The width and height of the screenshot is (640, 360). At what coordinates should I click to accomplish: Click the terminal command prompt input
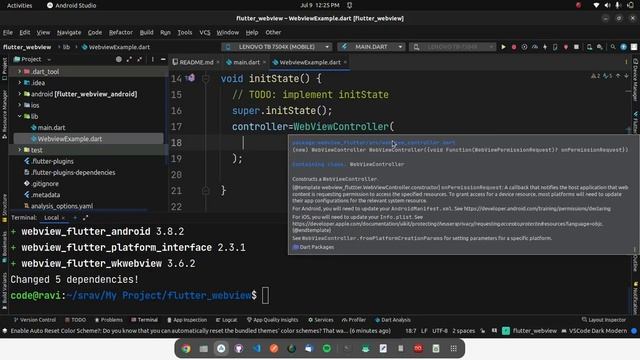265,296
